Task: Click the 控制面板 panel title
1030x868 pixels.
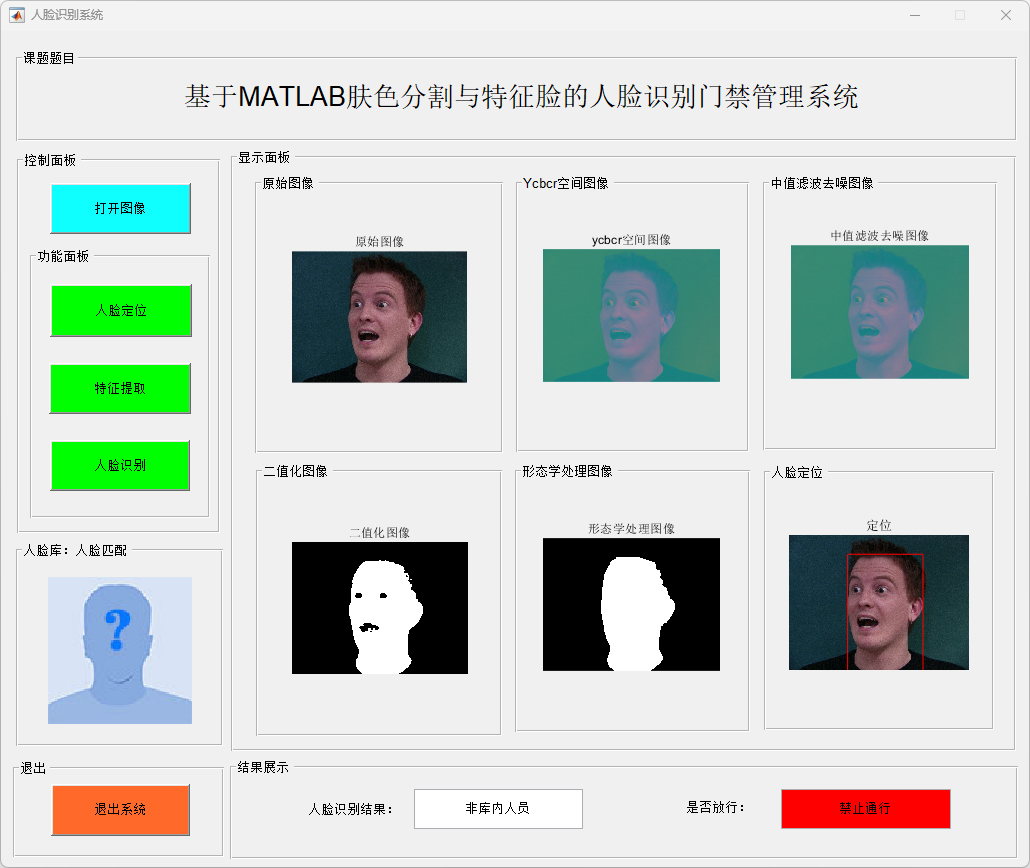Action: 50,160
